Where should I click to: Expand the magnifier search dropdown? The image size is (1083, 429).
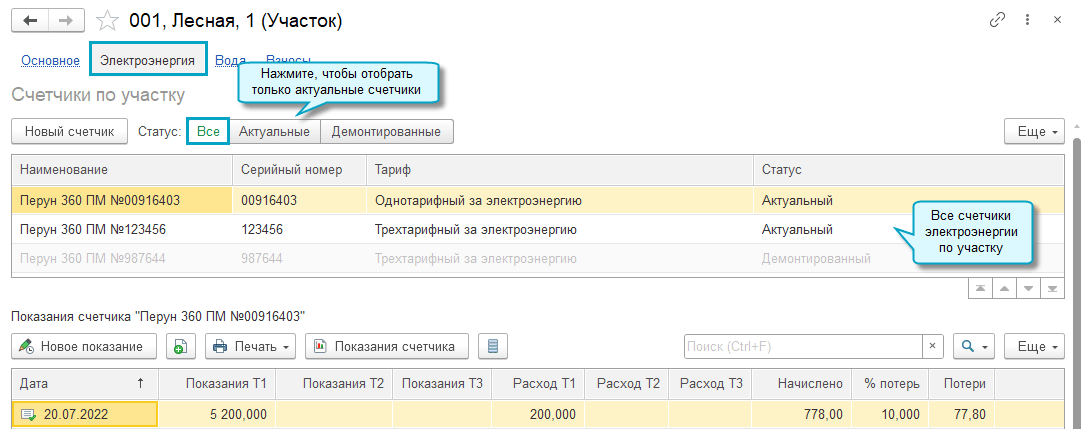coord(973,346)
